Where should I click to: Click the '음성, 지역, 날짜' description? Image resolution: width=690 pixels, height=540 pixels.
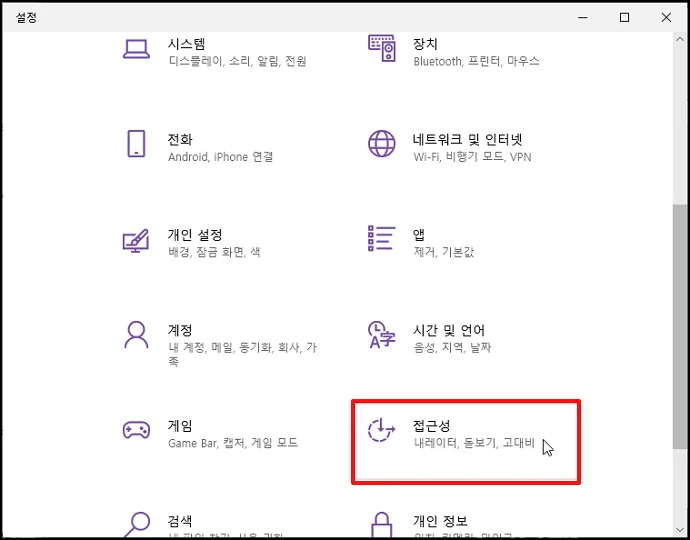coord(452,348)
